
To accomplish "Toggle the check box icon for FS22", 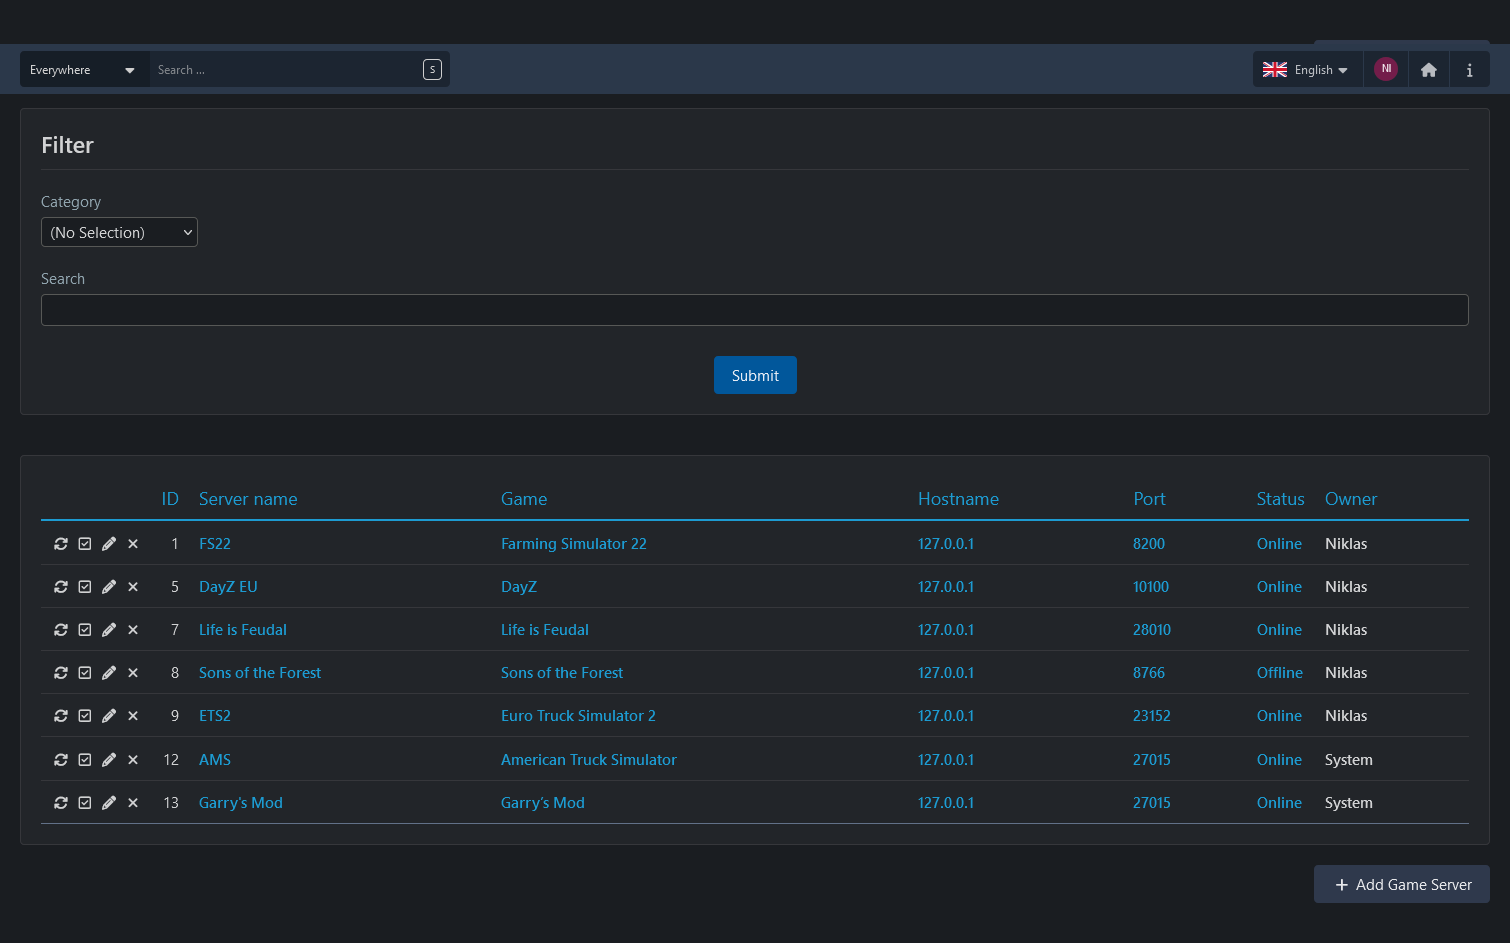I will 85,544.
